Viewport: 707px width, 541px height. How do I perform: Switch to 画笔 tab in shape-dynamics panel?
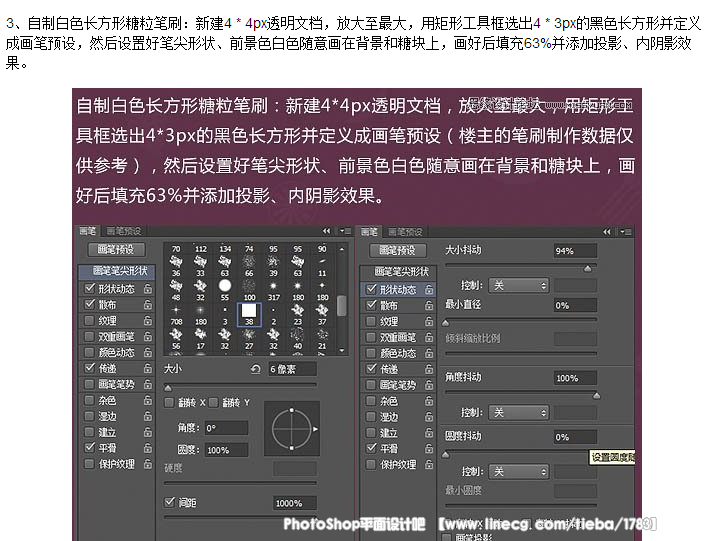coord(369,232)
